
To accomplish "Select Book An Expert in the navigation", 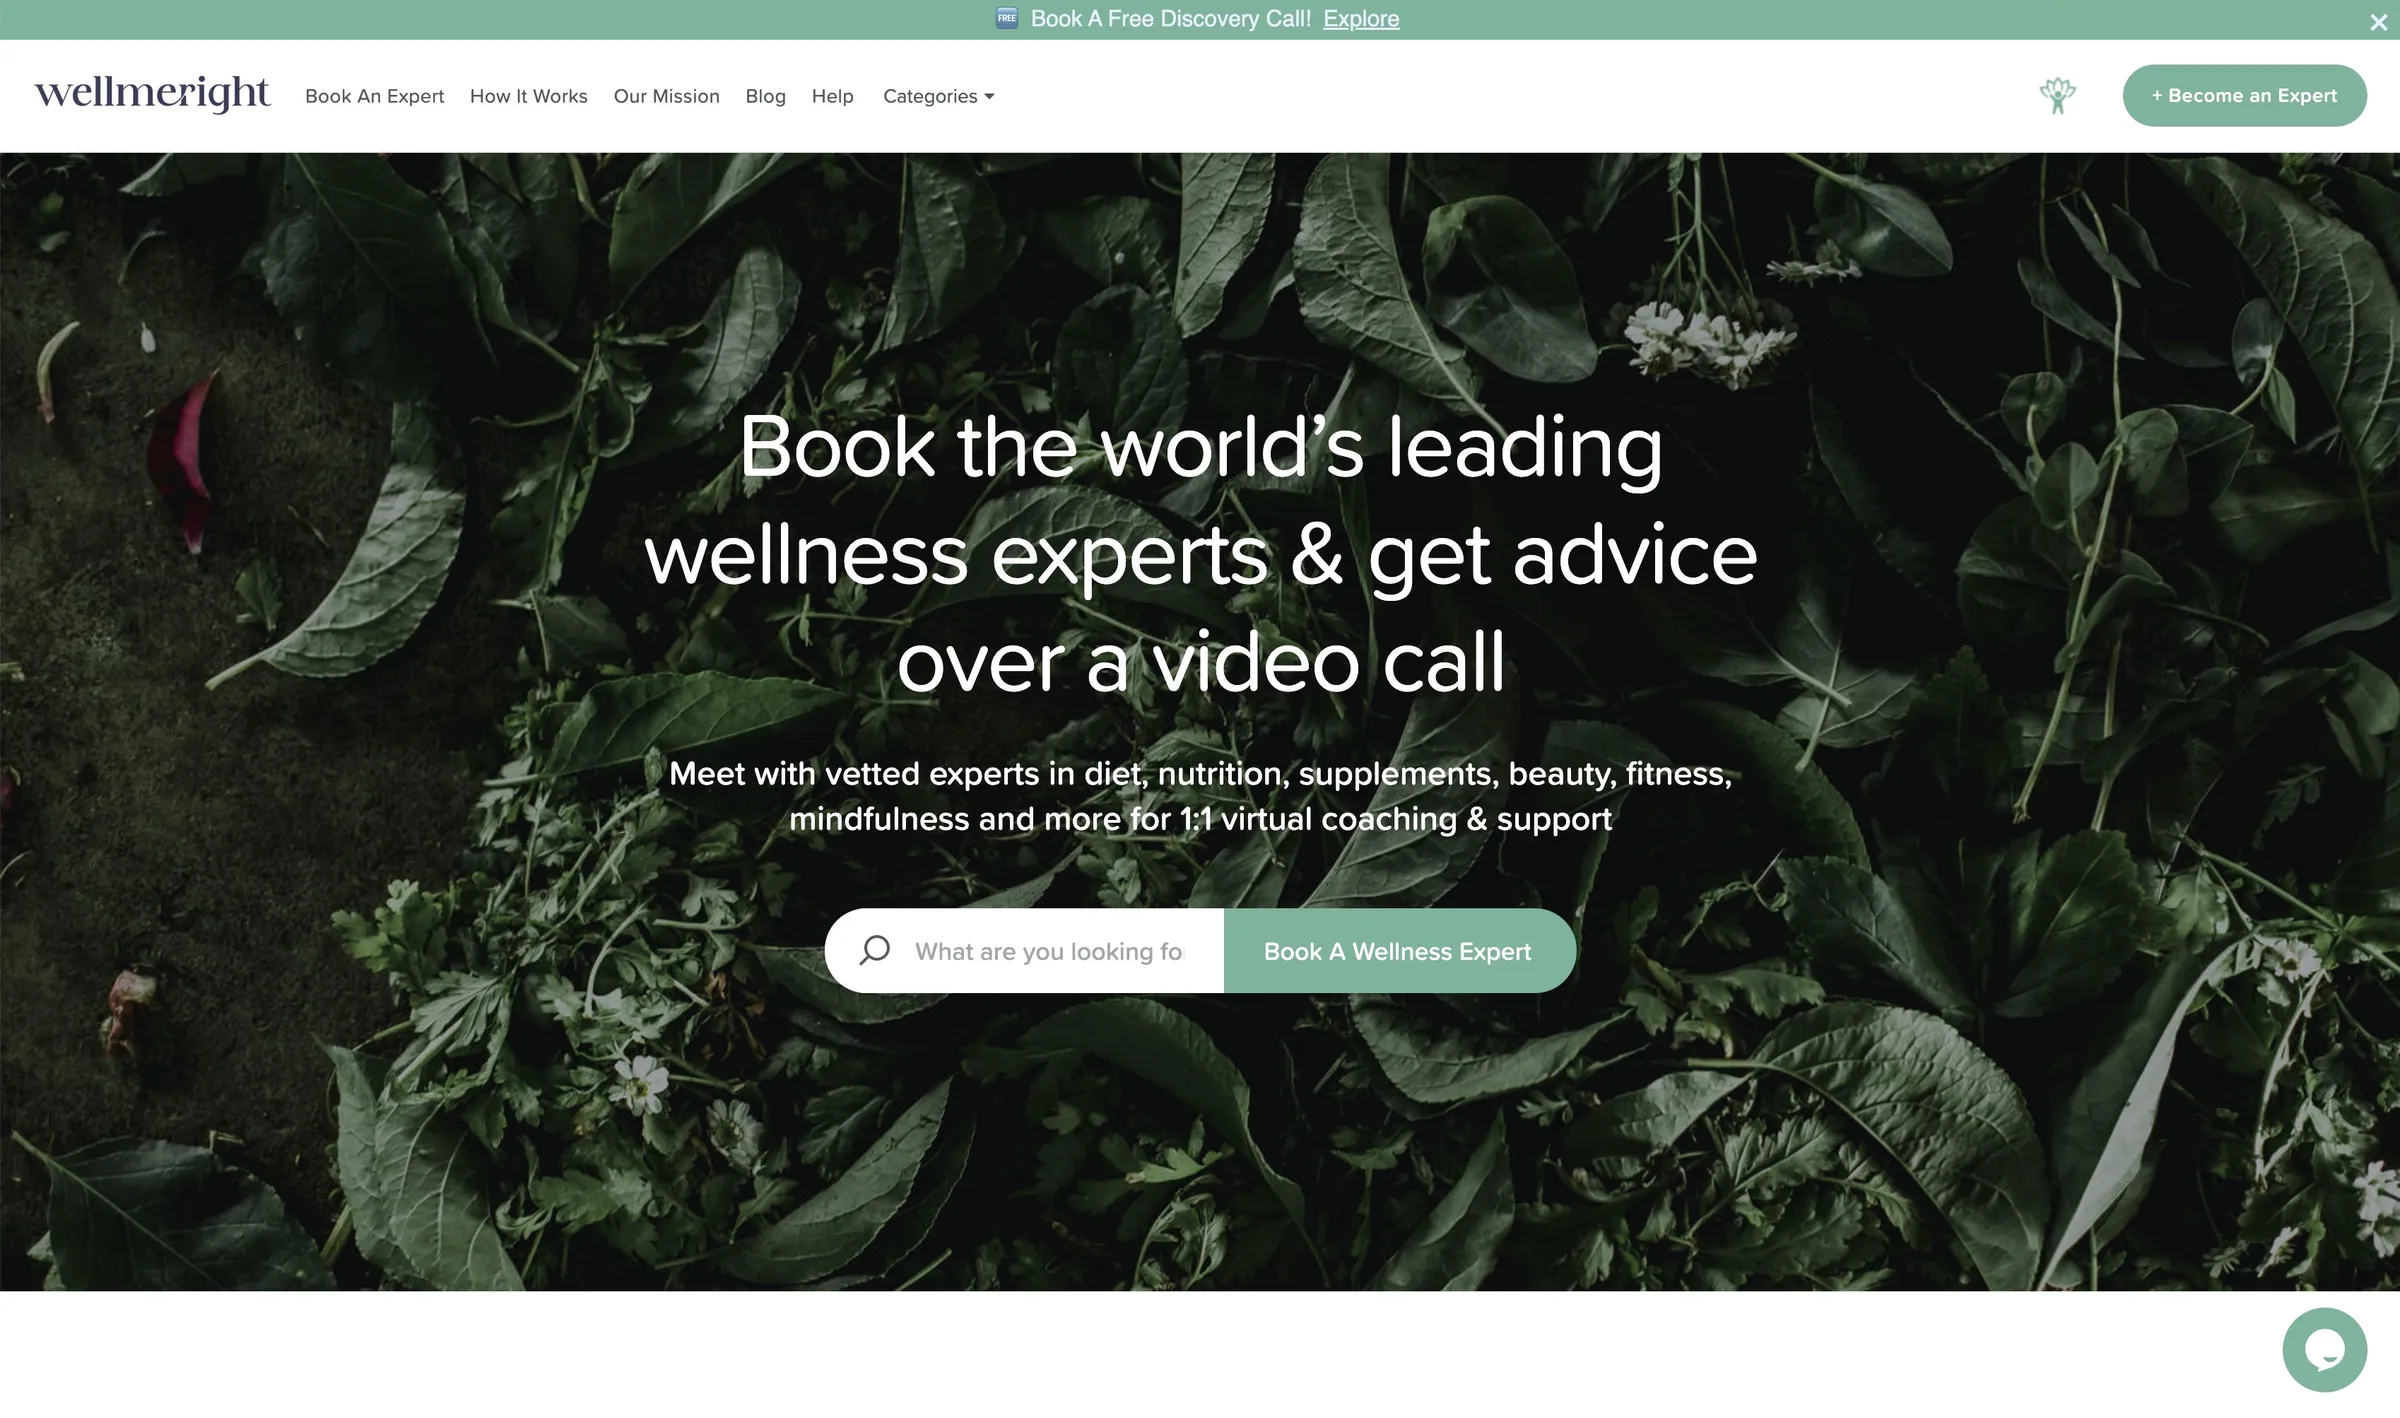I will coord(375,96).
